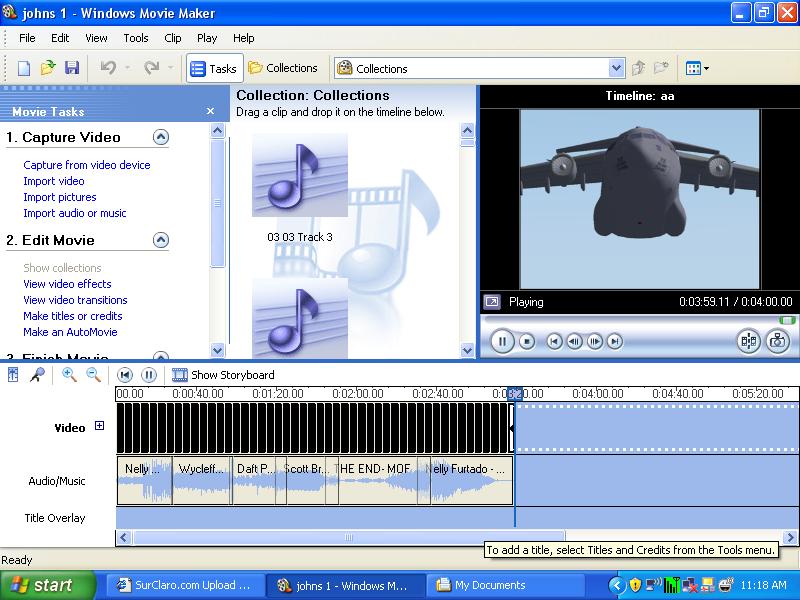Switch to SurClaro.com Upload taskbar window
This screenshot has height=600, width=800.
click(185, 585)
